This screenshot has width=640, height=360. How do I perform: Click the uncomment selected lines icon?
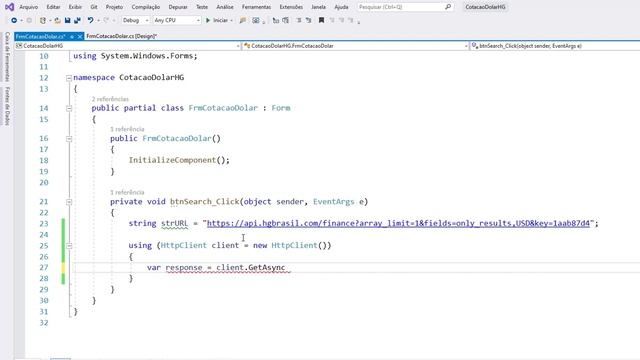click(285, 20)
